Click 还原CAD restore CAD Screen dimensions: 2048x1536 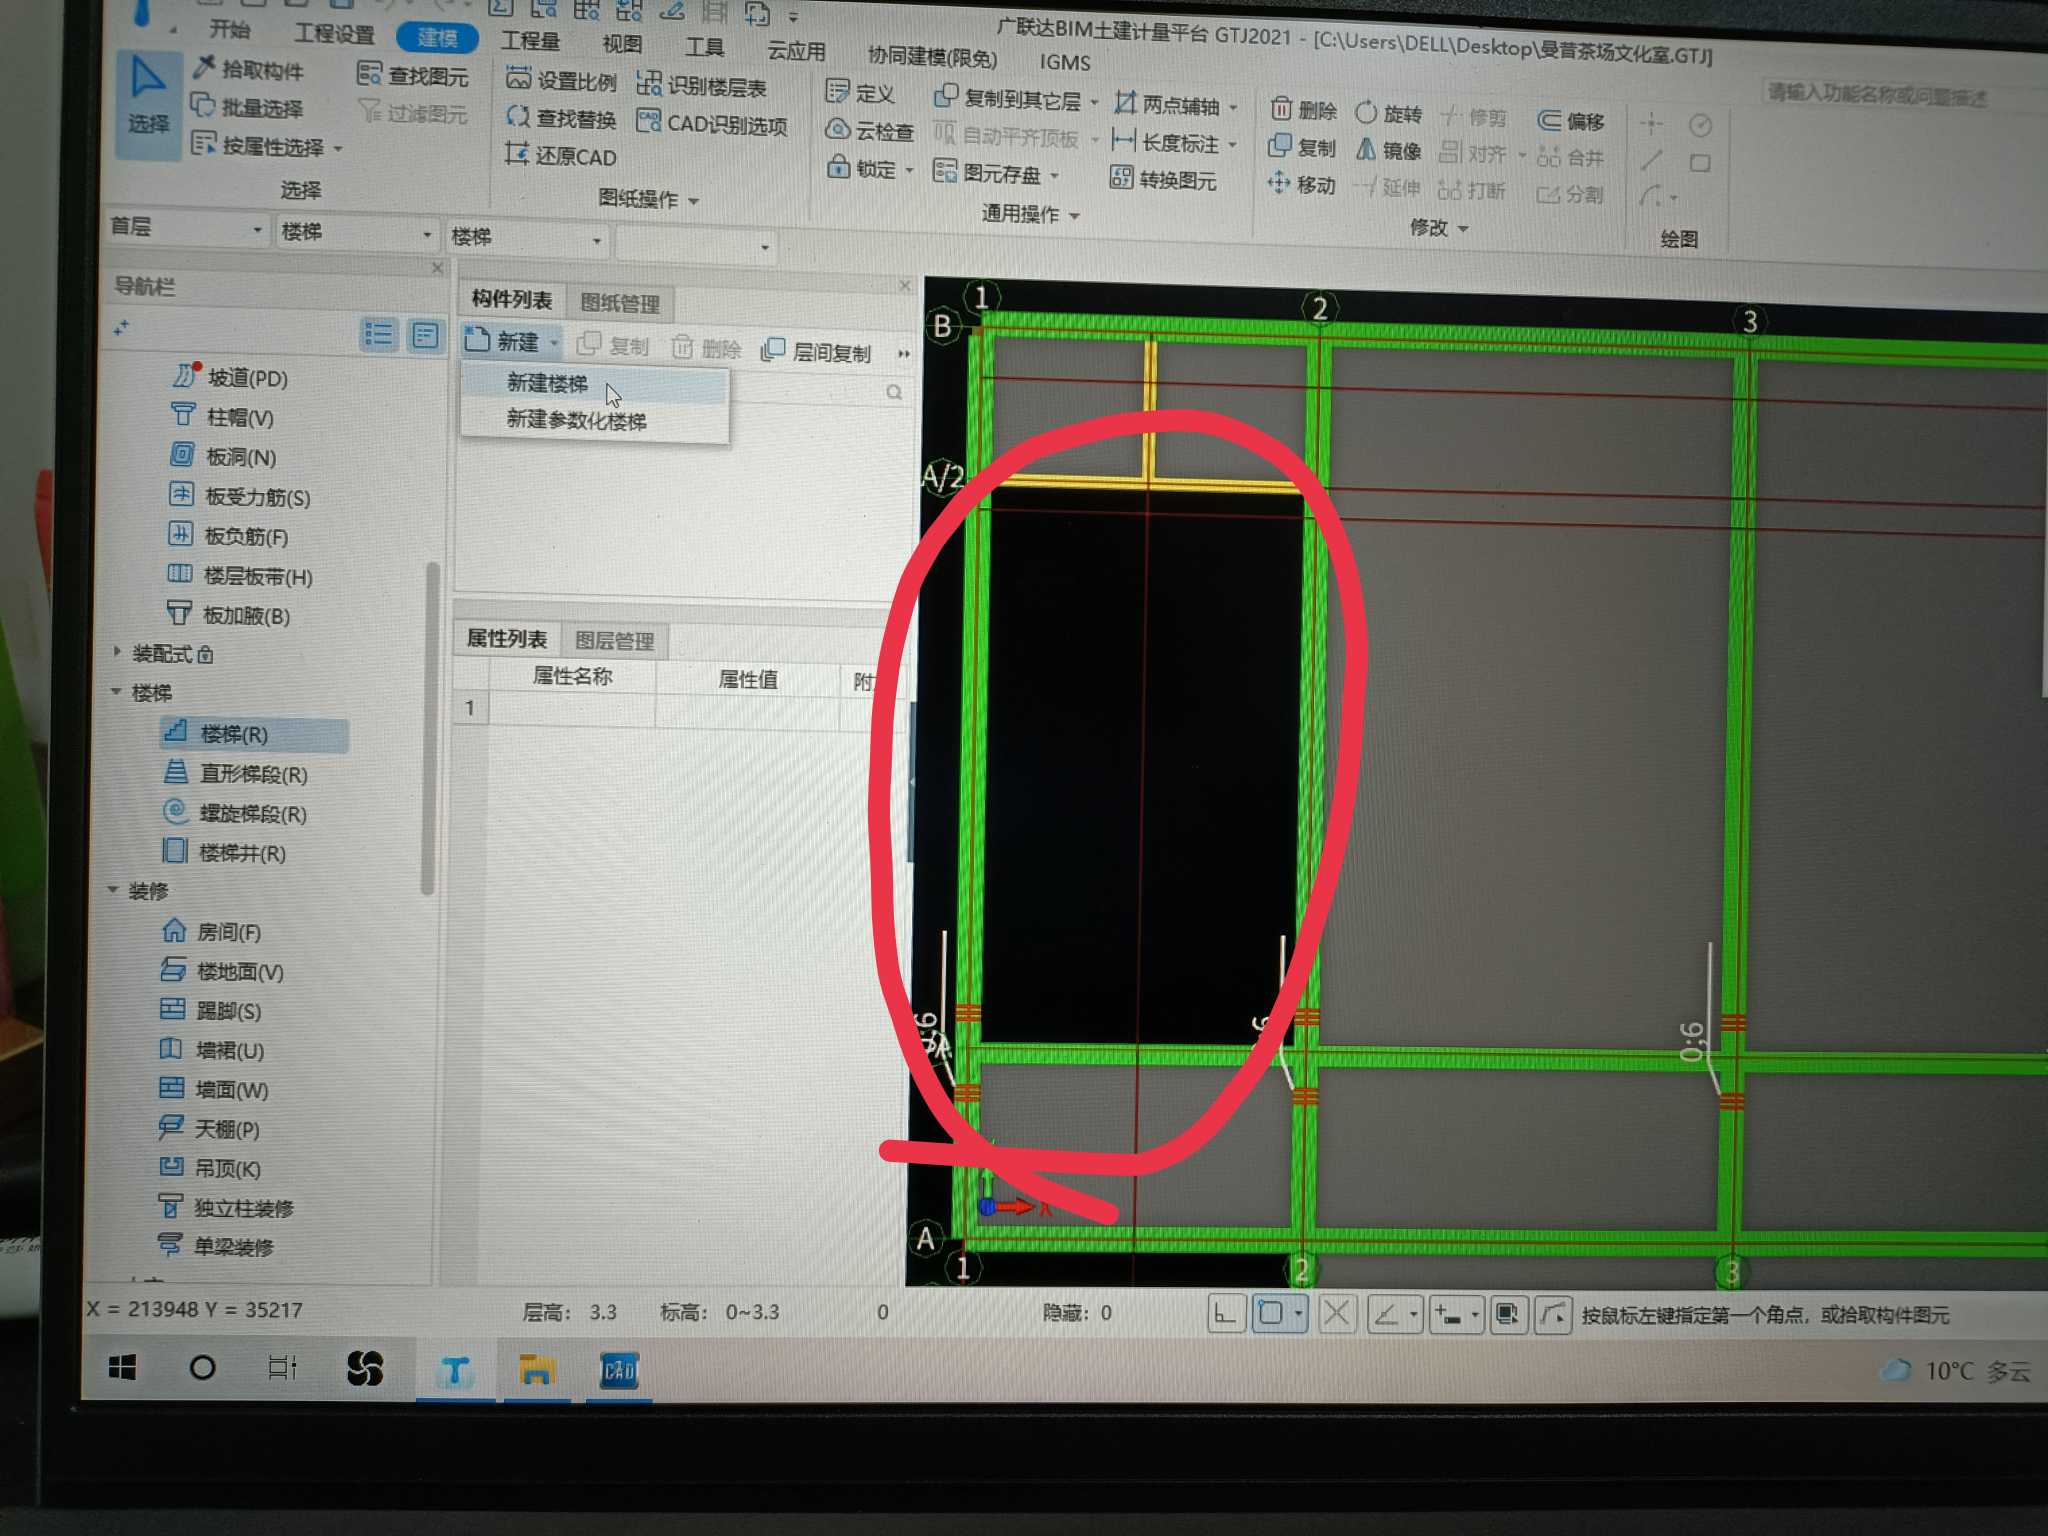pyautogui.click(x=560, y=156)
